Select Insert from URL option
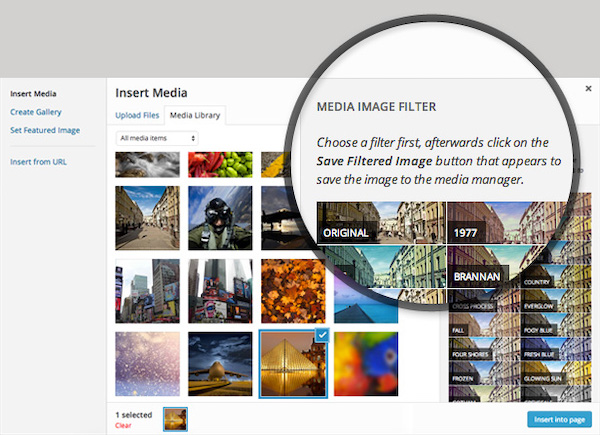Viewport: 600px width, 435px height. pos(39,162)
